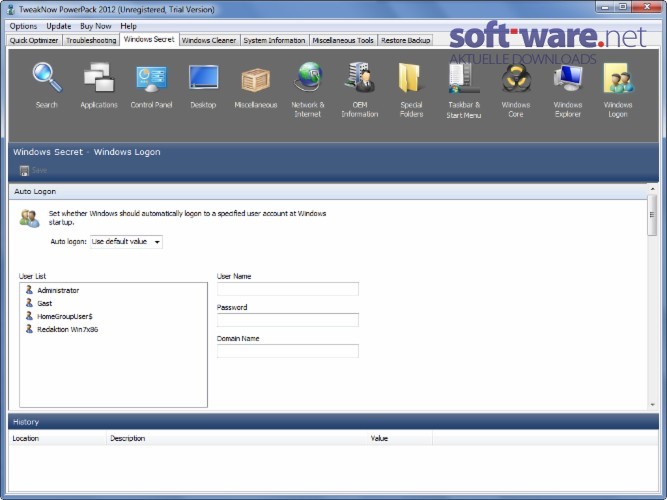Open Taskbar & Start Menu icon
Image resolution: width=667 pixels, height=500 pixels.
[x=464, y=78]
